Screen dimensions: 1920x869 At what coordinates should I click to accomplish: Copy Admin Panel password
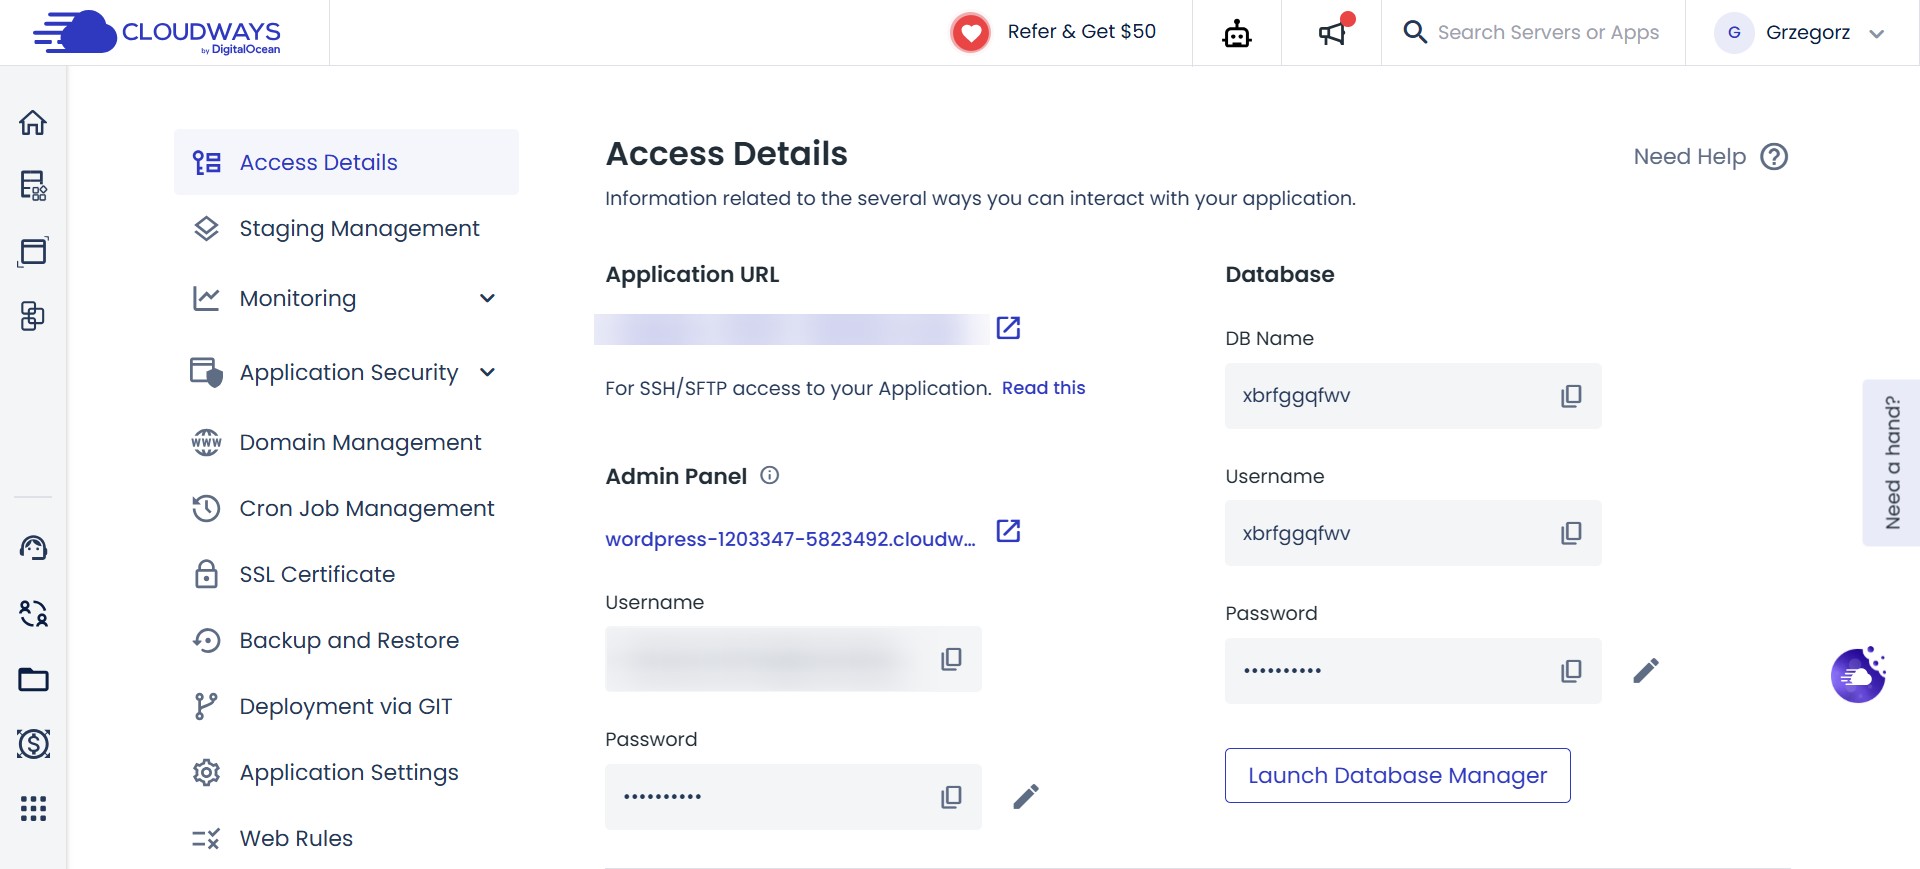click(x=951, y=797)
